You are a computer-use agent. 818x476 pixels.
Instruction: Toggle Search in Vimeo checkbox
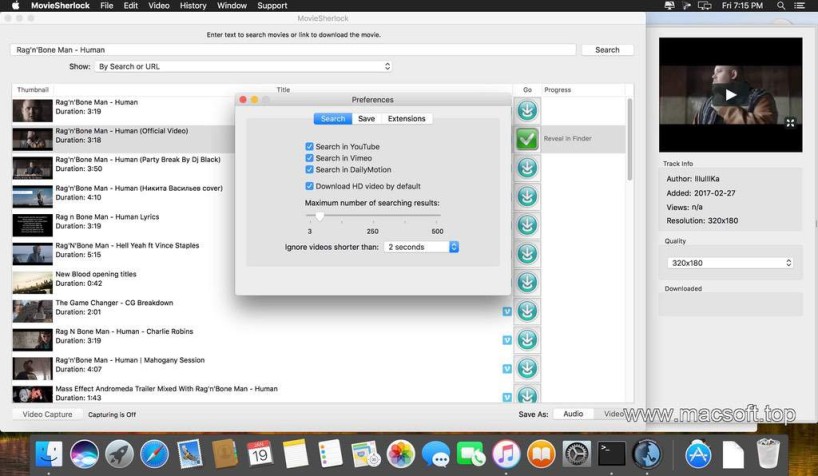pyautogui.click(x=309, y=158)
